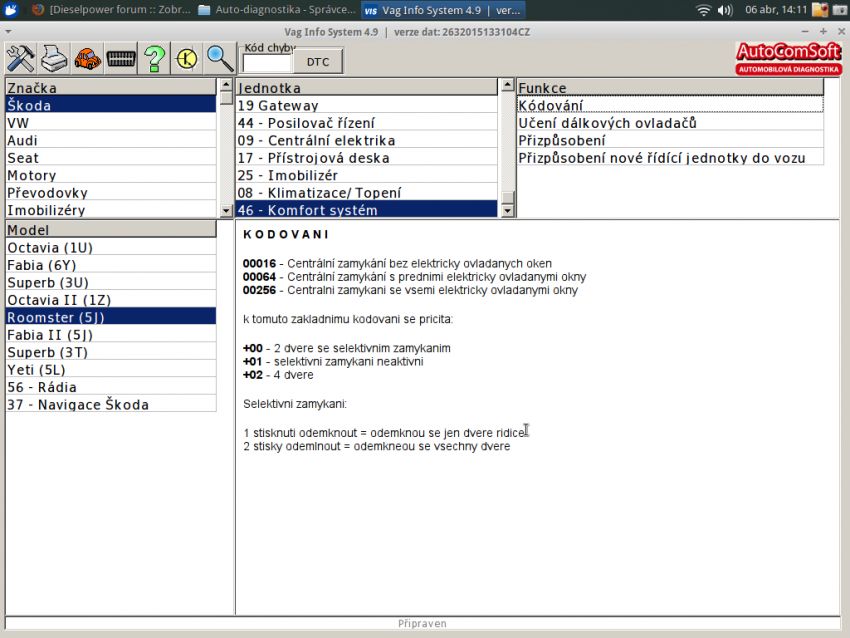Select Superb (3U) model
Viewport: 850px width, 638px height.
(111, 282)
